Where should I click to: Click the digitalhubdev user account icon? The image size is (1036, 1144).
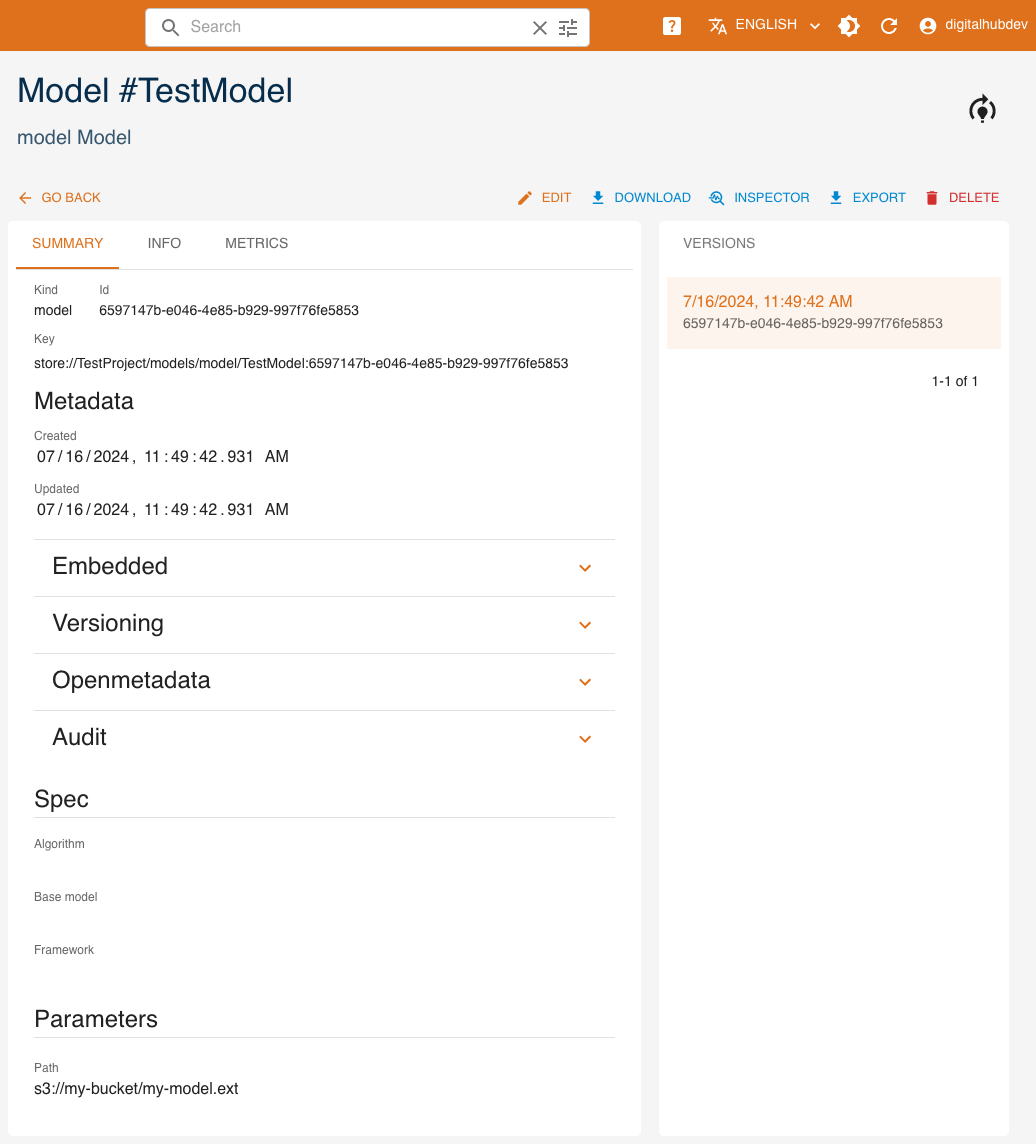coord(928,26)
